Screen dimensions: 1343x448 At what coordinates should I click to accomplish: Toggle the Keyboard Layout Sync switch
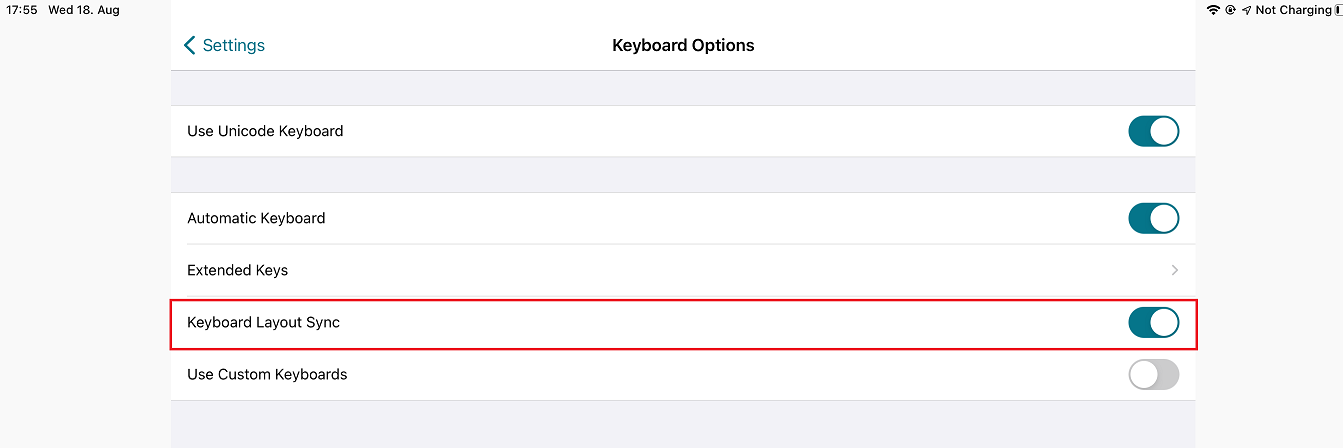1153,322
